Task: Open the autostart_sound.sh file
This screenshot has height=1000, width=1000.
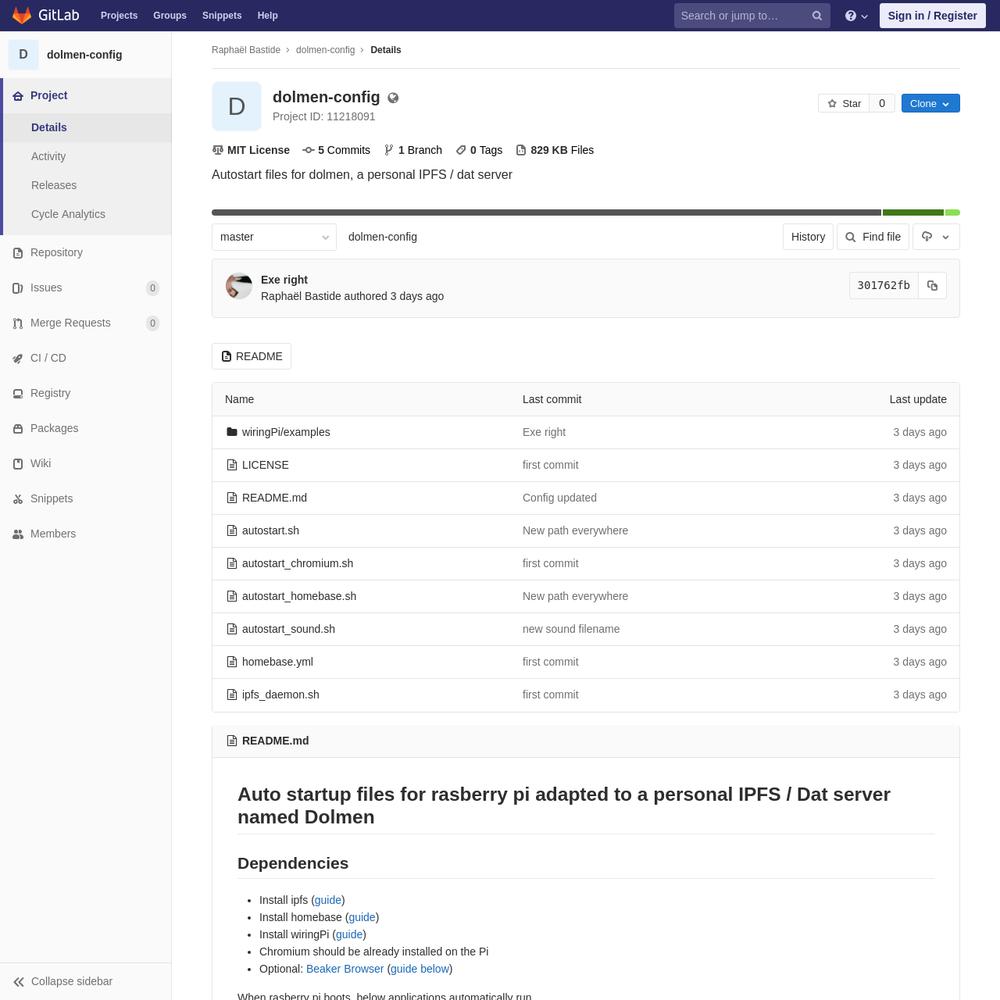Action: (x=288, y=629)
